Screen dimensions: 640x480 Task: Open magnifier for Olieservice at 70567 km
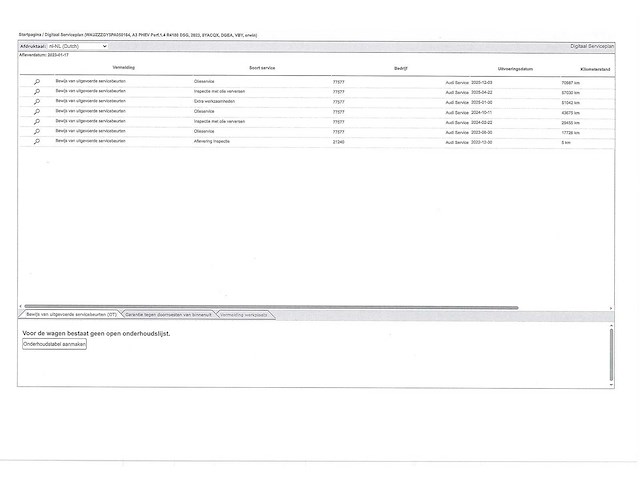37,81
